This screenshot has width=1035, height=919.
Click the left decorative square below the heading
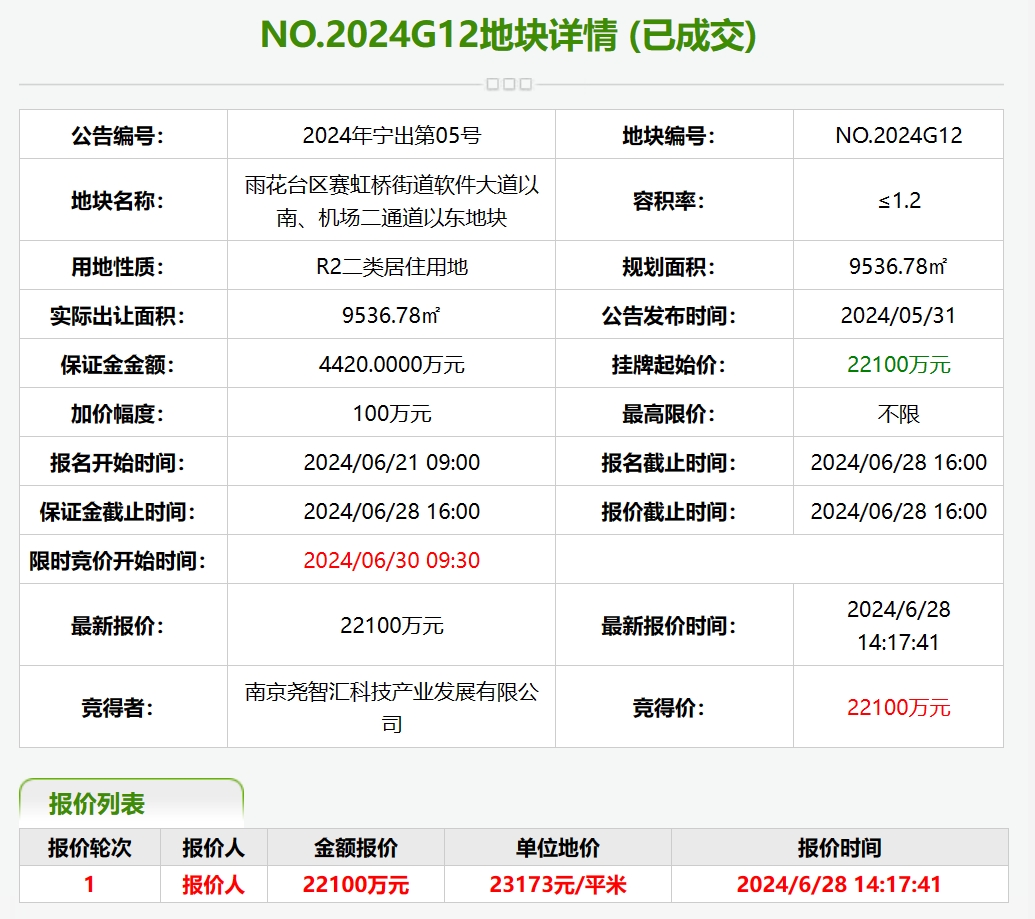(x=492, y=84)
